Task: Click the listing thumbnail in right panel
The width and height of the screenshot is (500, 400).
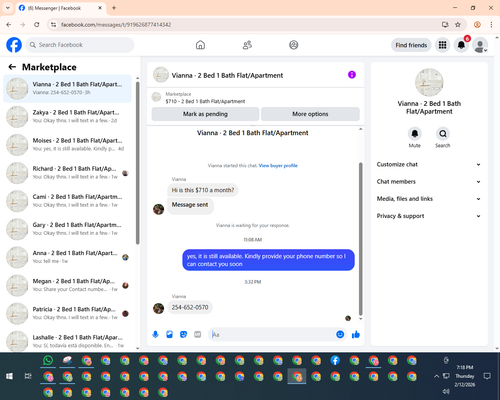Action: click(429, 82)
